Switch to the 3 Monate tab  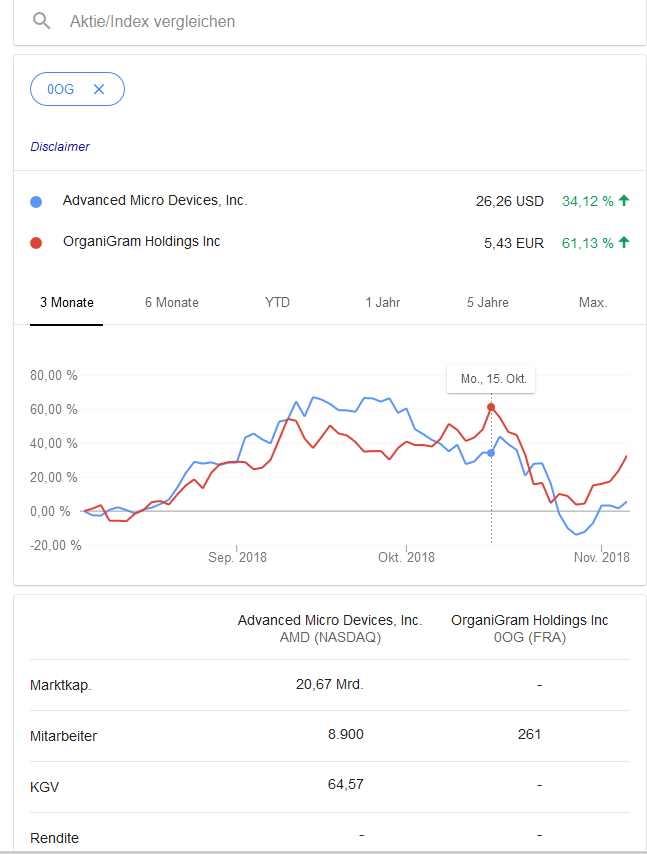pos(66,303)
